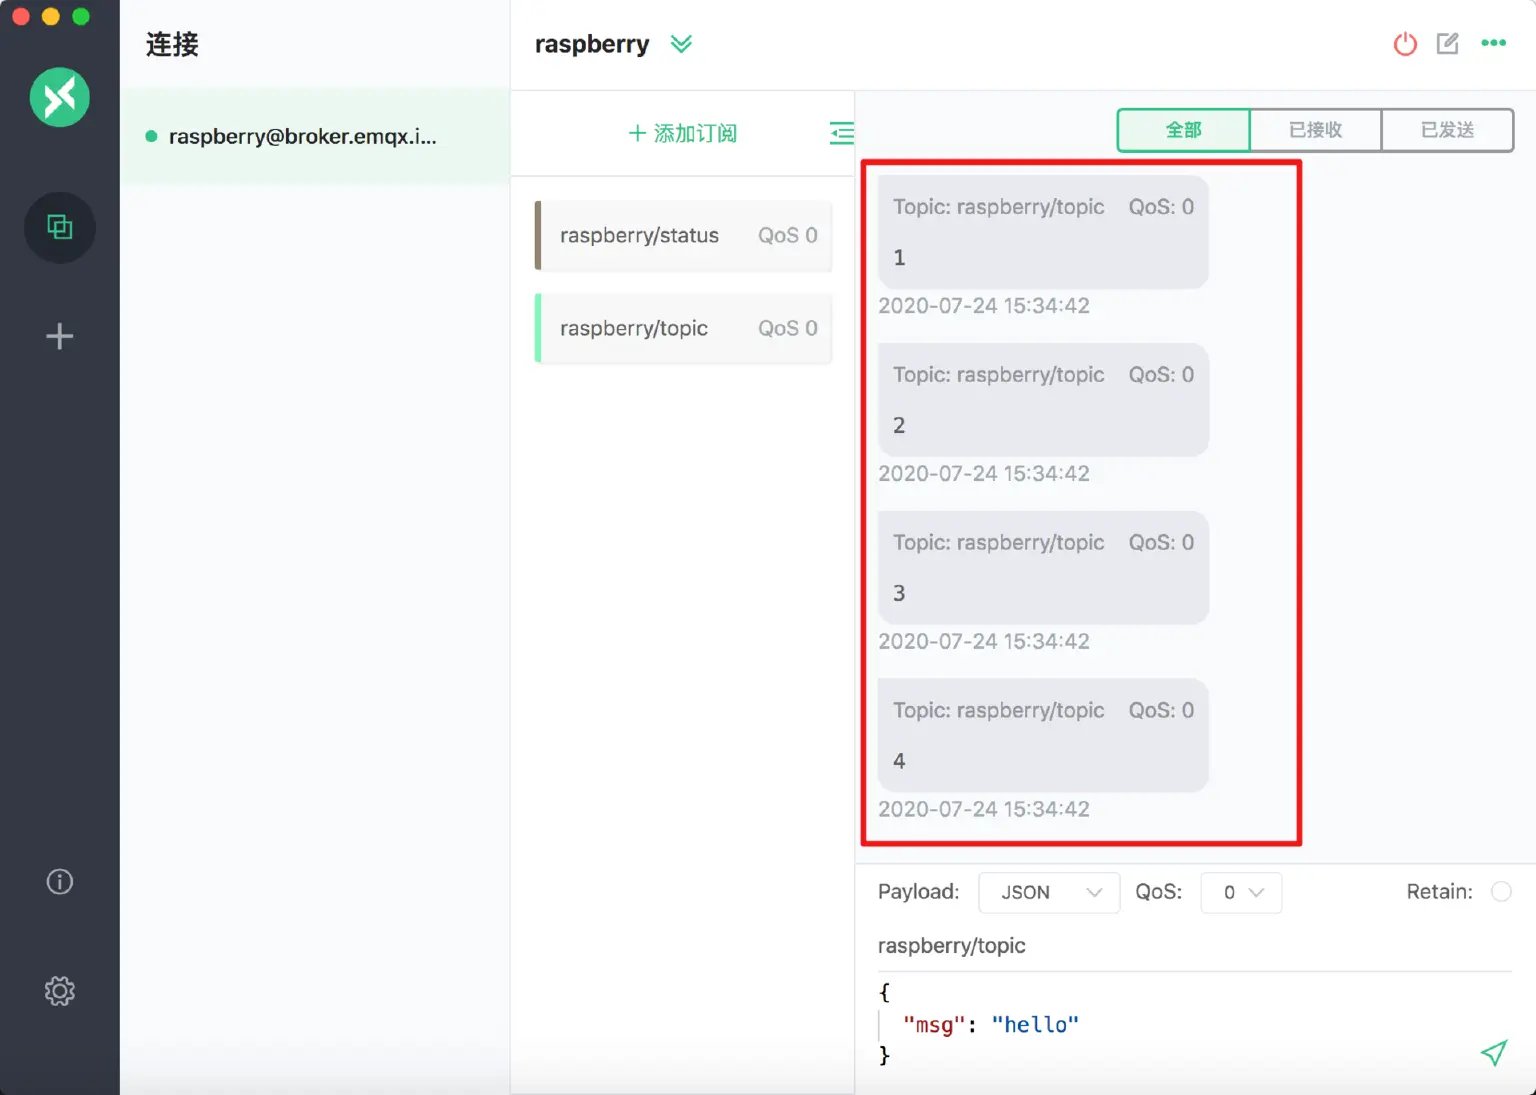This screenshot has height=1095, width=1536.
Task: Click the raspberry/status subscription color bar
Action: click(538, 236)
